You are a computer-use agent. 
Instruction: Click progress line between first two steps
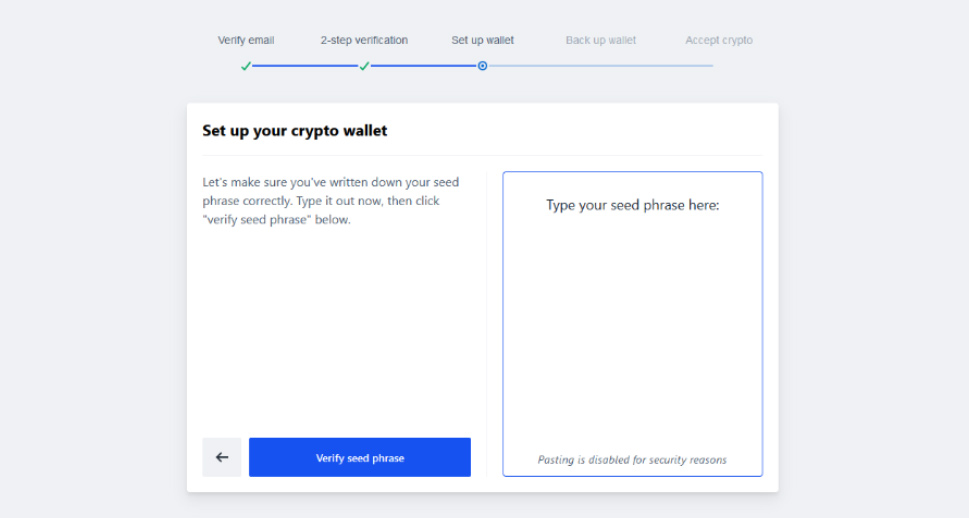[x=305, y=66]
